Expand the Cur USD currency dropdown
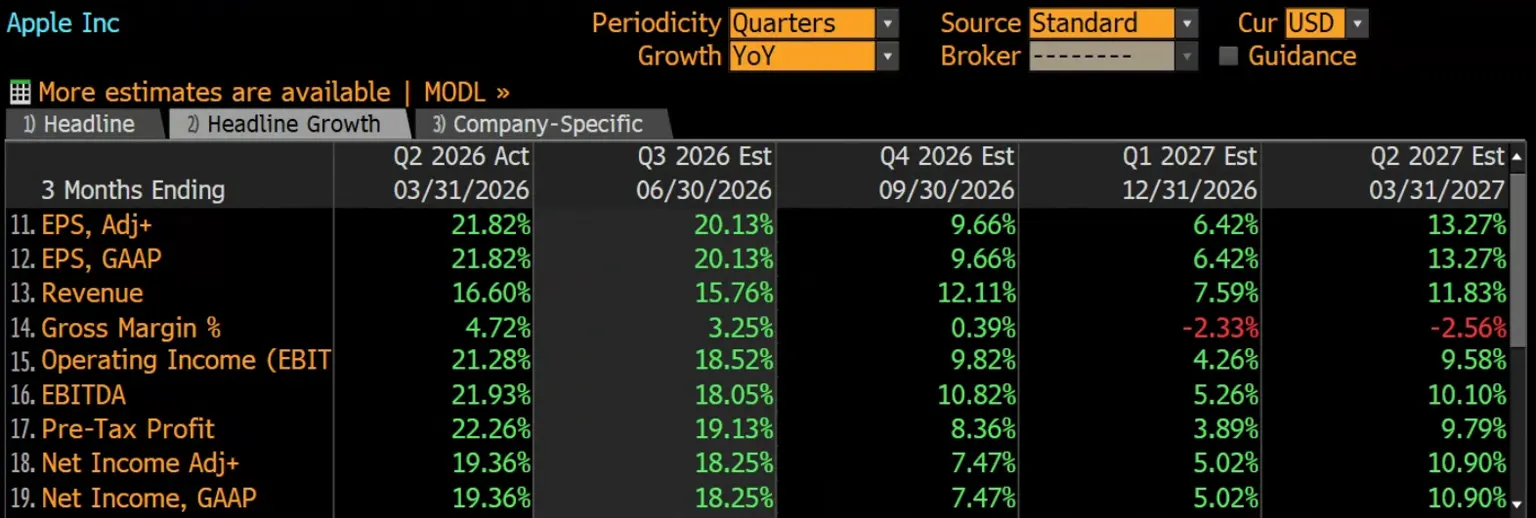 coord(1357,23)
